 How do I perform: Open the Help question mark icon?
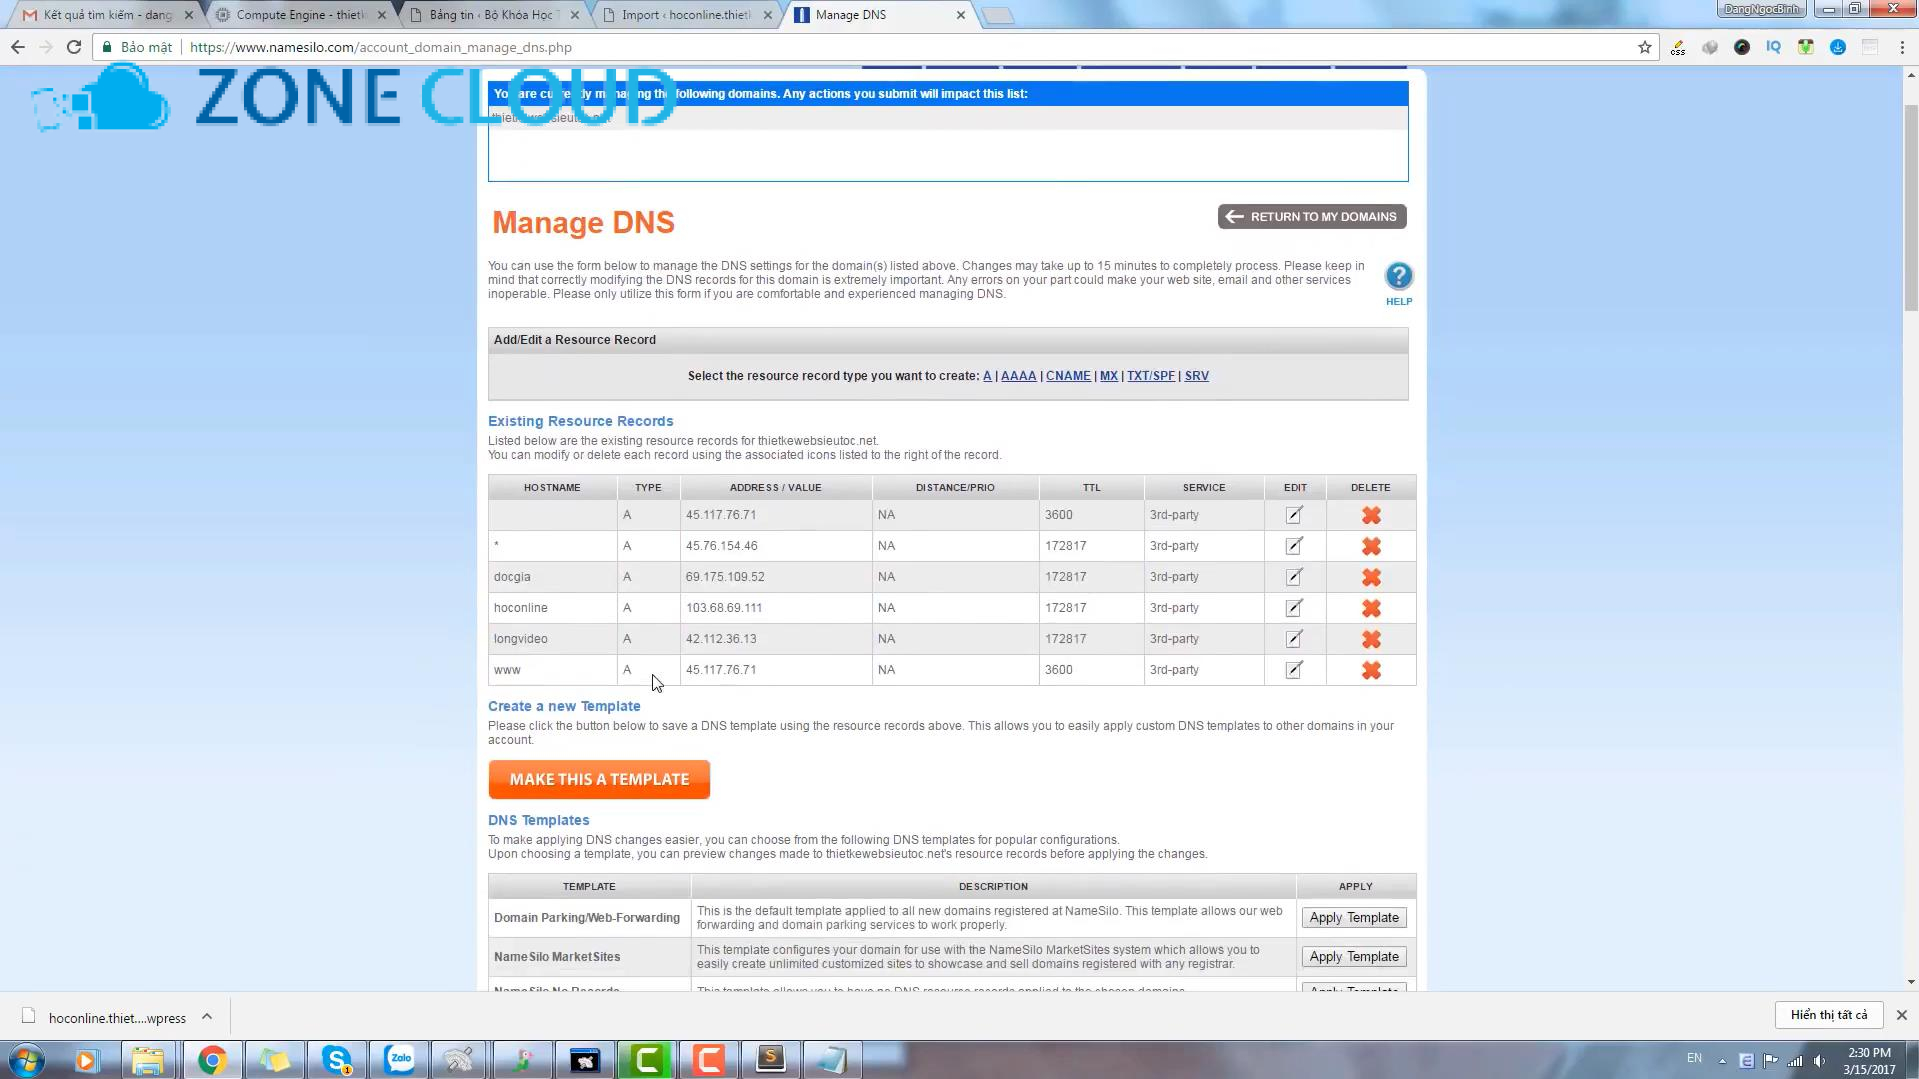(1398, 277)
